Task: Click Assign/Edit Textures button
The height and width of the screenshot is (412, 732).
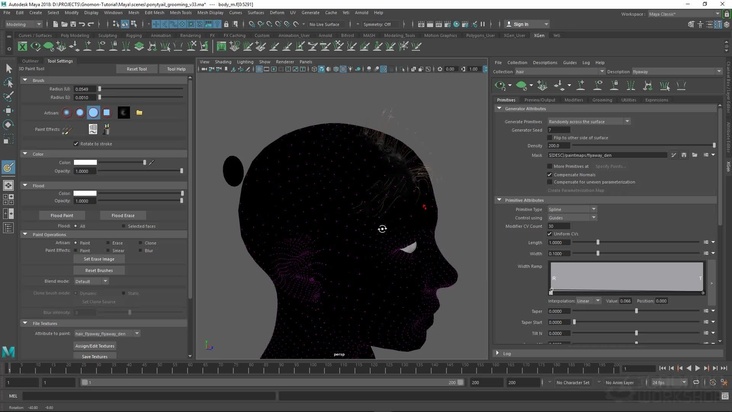Action: click(x=96, y=346)
